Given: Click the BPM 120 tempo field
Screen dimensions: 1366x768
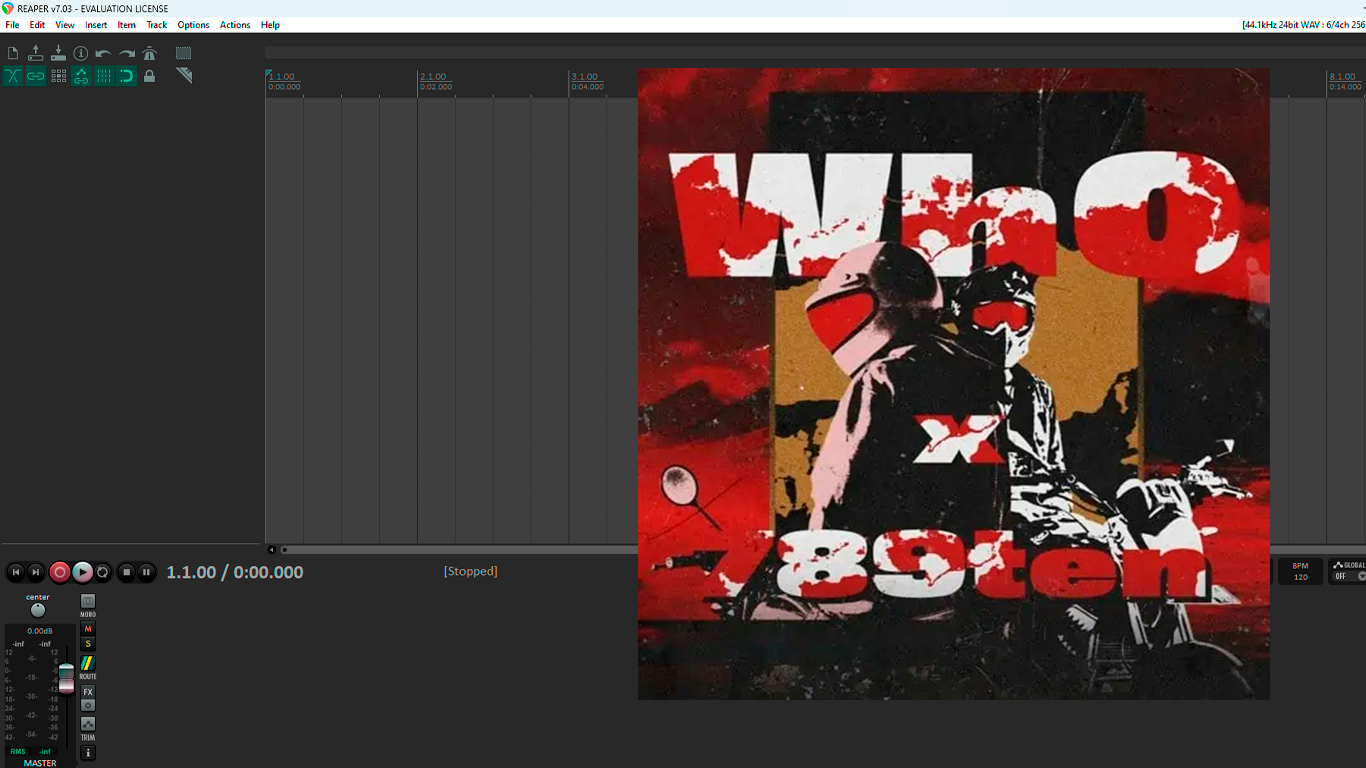Looking at the screenshot, I should (x=1301, y=571).
